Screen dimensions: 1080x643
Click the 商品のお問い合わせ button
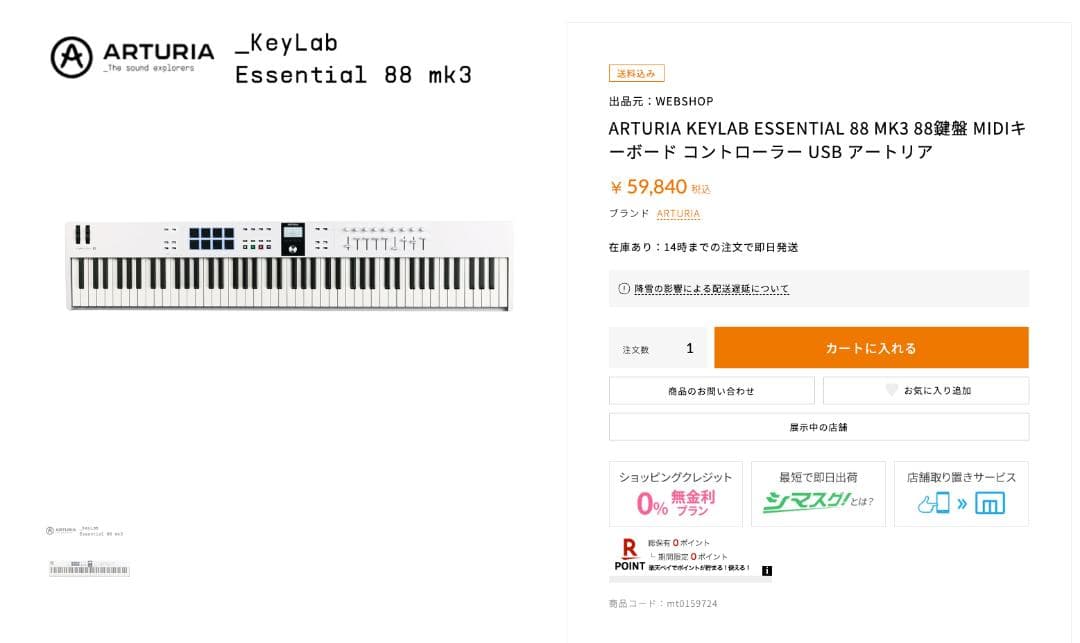[x=711, y=390]
